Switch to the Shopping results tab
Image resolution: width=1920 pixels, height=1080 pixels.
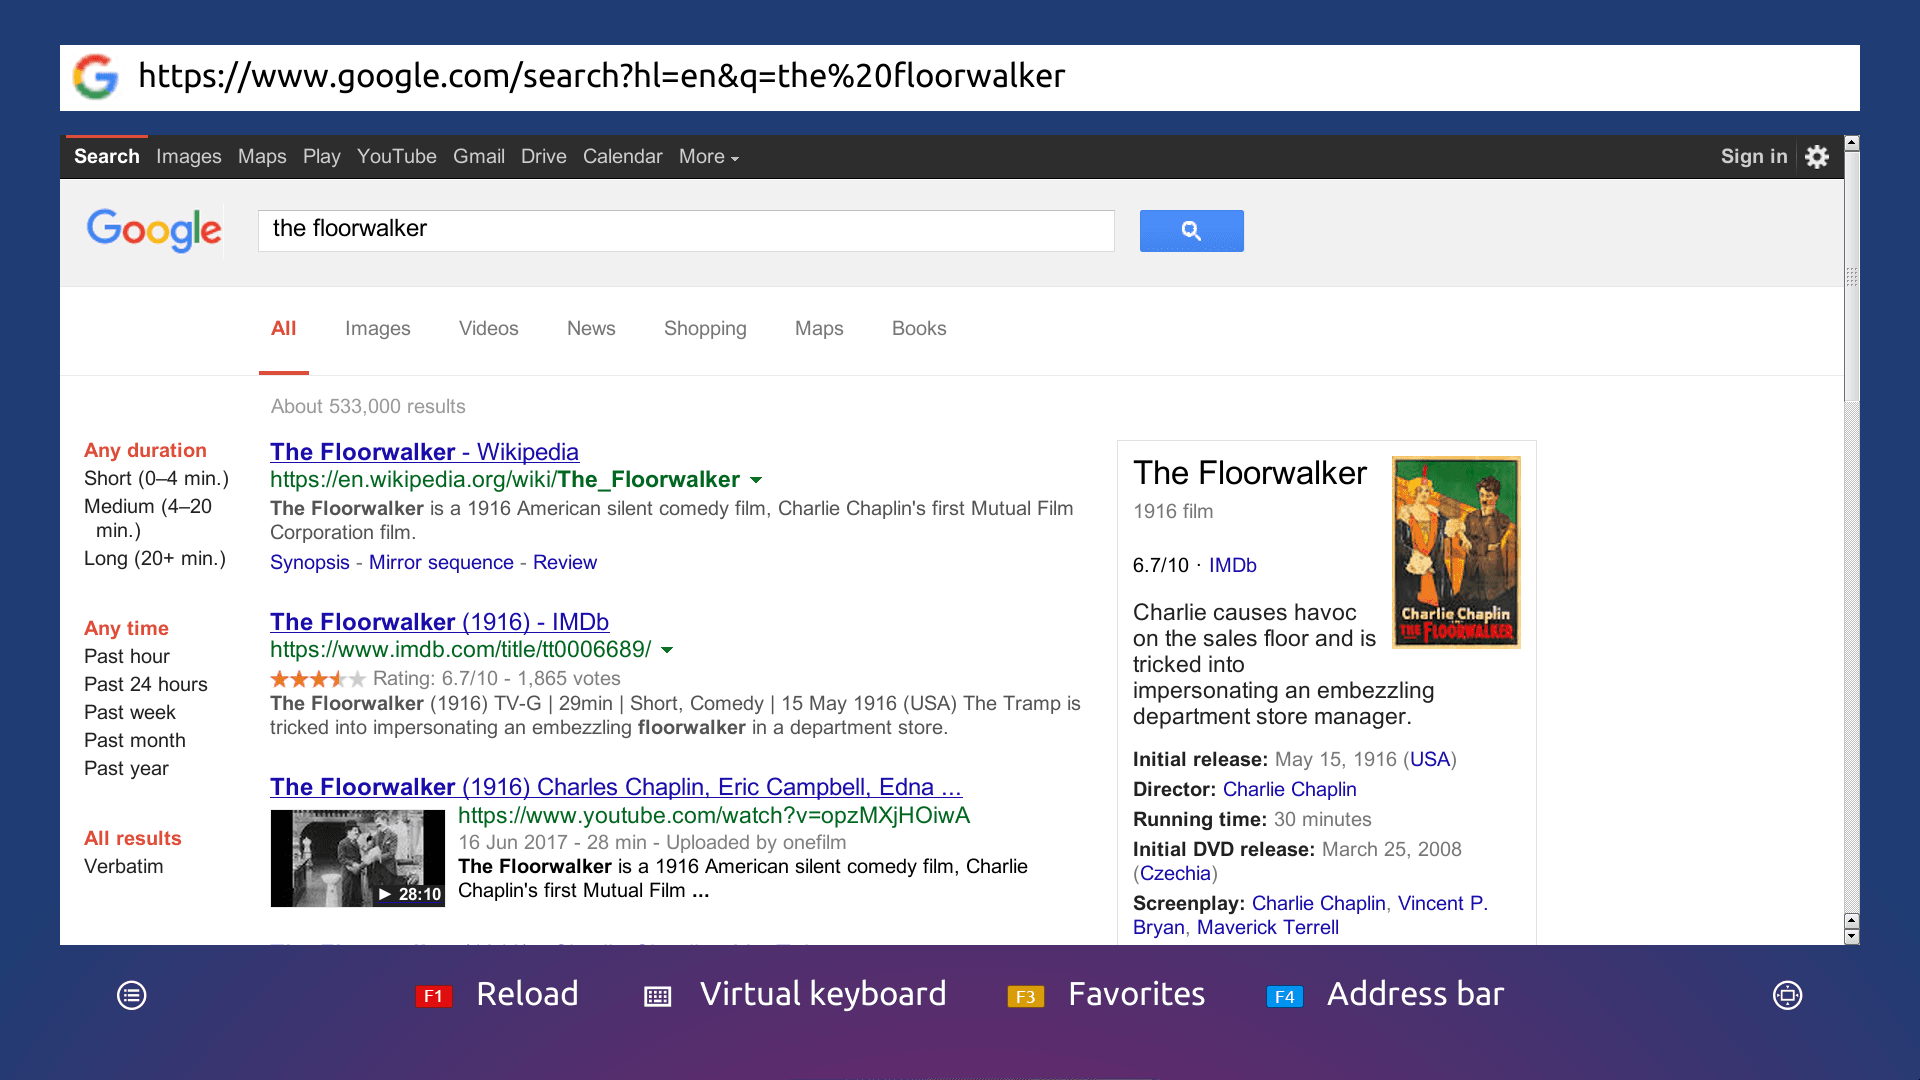pos(705,328)
